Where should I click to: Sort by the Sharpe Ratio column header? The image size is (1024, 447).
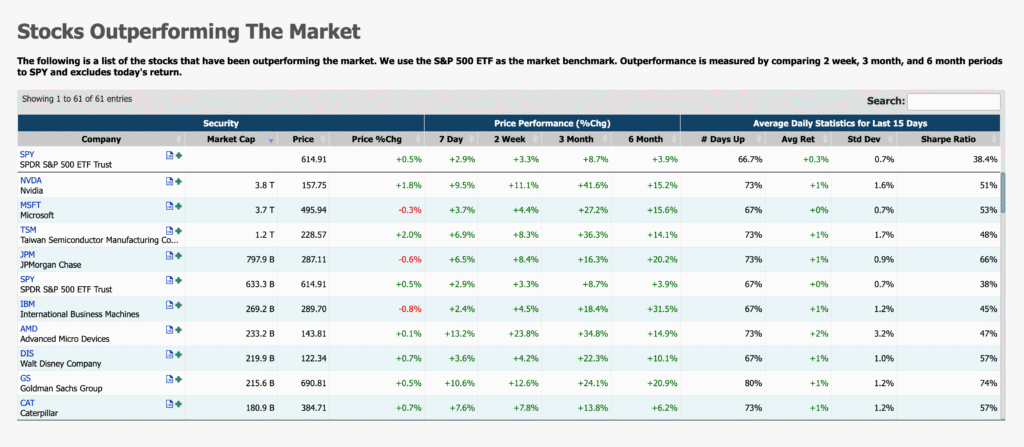point(948,139)
